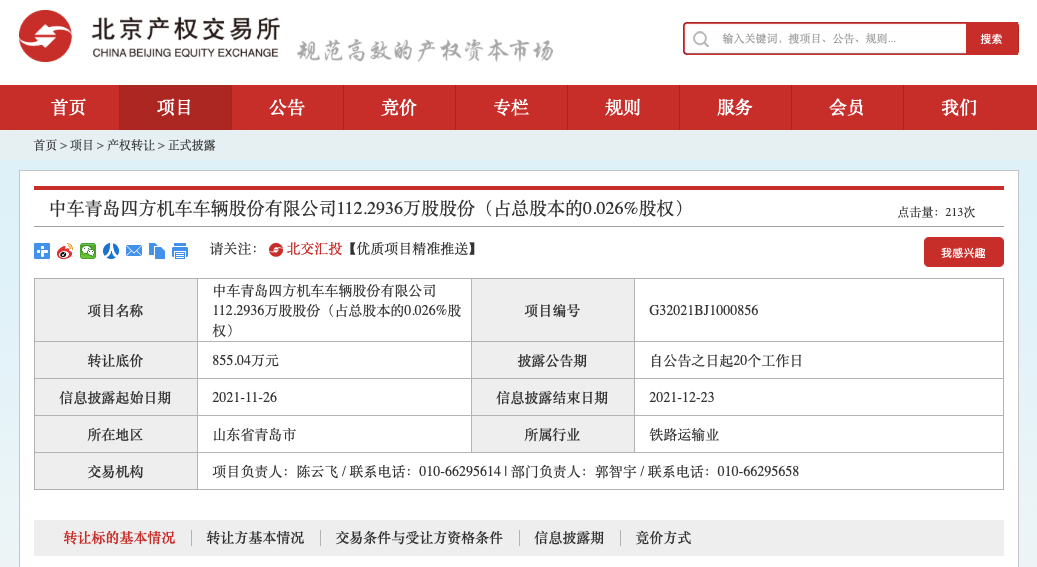Open the blue plus share-more icon
The height and width of the screenshot is (567, 1037).
[42, 251]
